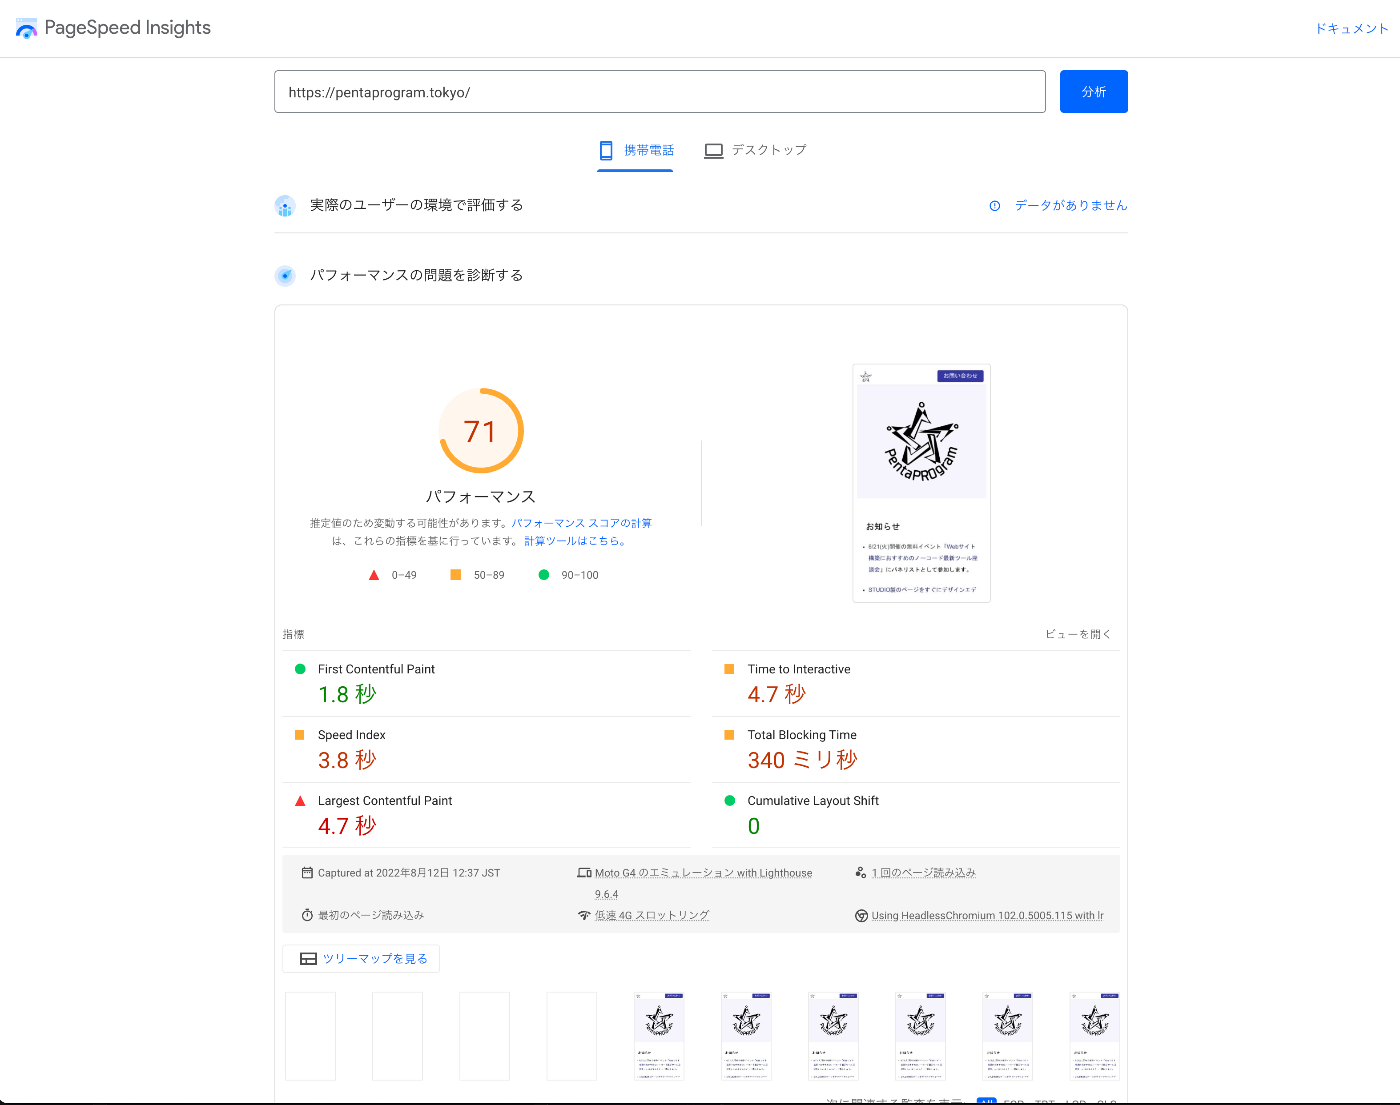
Task: Click the device icon beside Moto G4
Action: (584, 873)
